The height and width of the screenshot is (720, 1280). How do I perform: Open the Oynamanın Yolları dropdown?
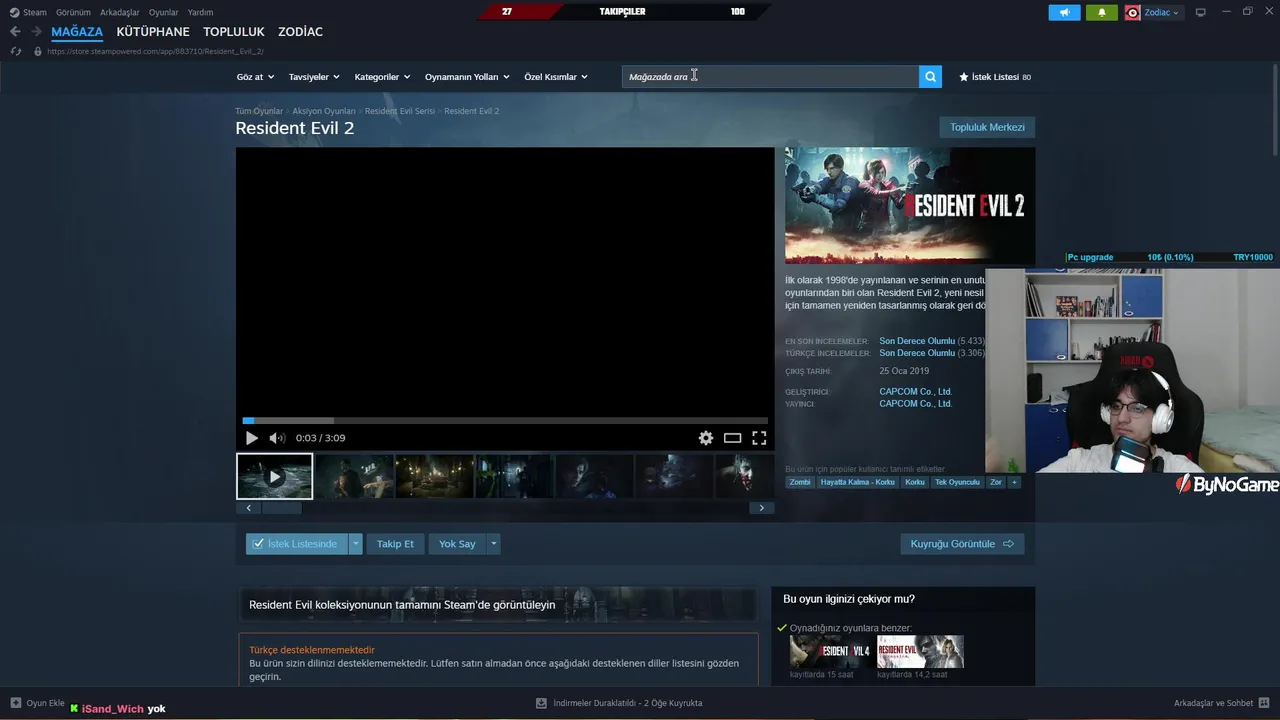pos(467,77)
